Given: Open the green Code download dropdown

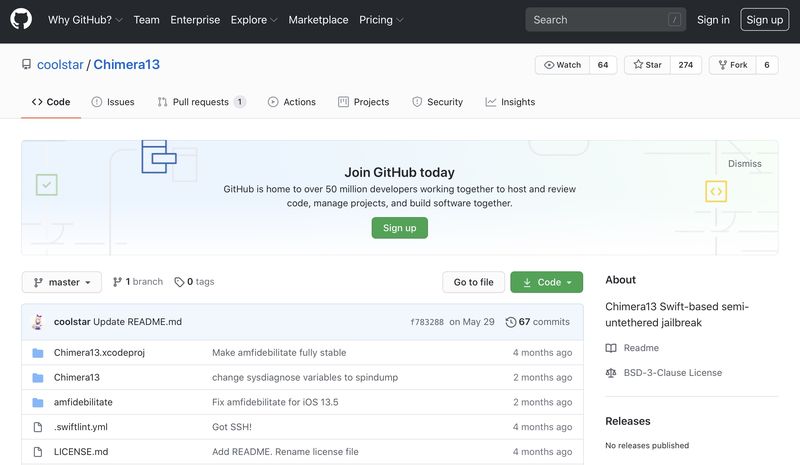Looking at the screenshot, I should coord(546,282).
